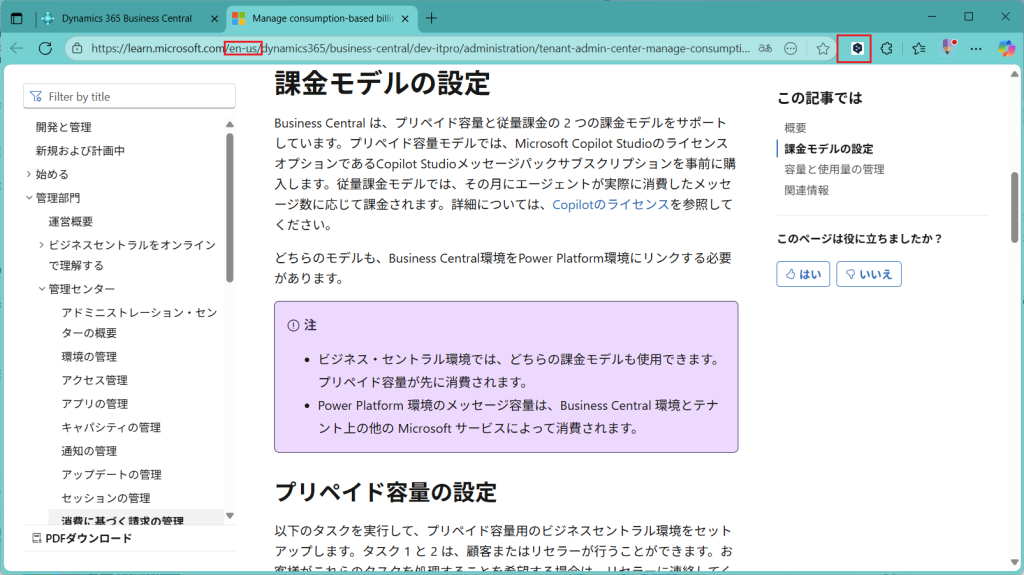
Task: Expand the 始める tree node
Action: [29, 174]
